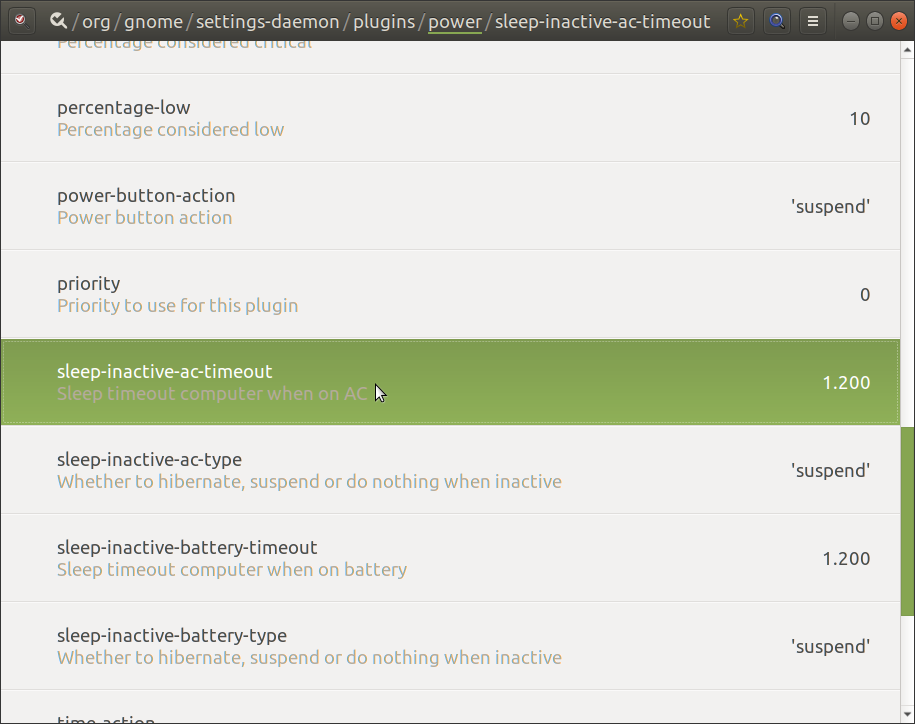915x724 pixels.
Task: Close the dconf Editor window
Action: click(x=897, y=21)
